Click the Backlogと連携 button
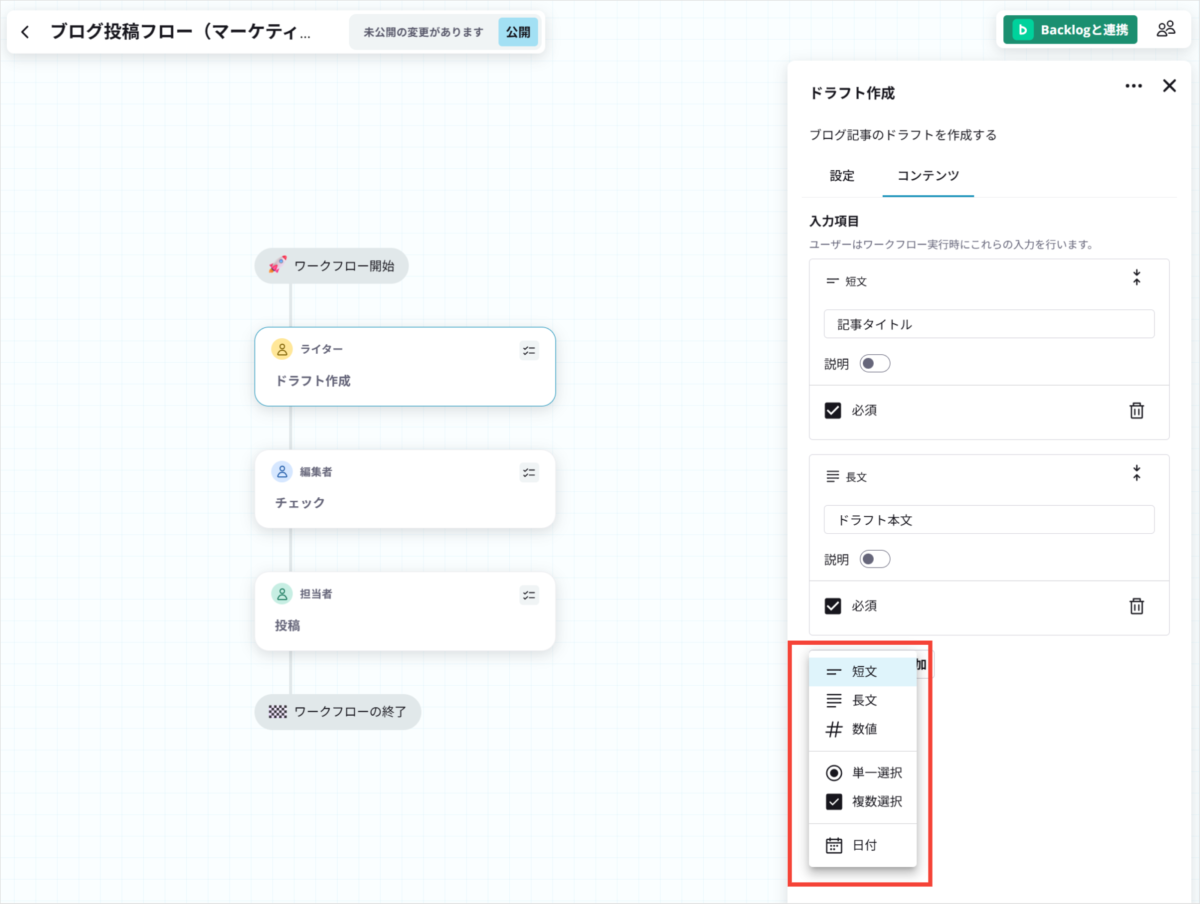The height and width of the screenshot is (904, 1200). [1070, 30]
